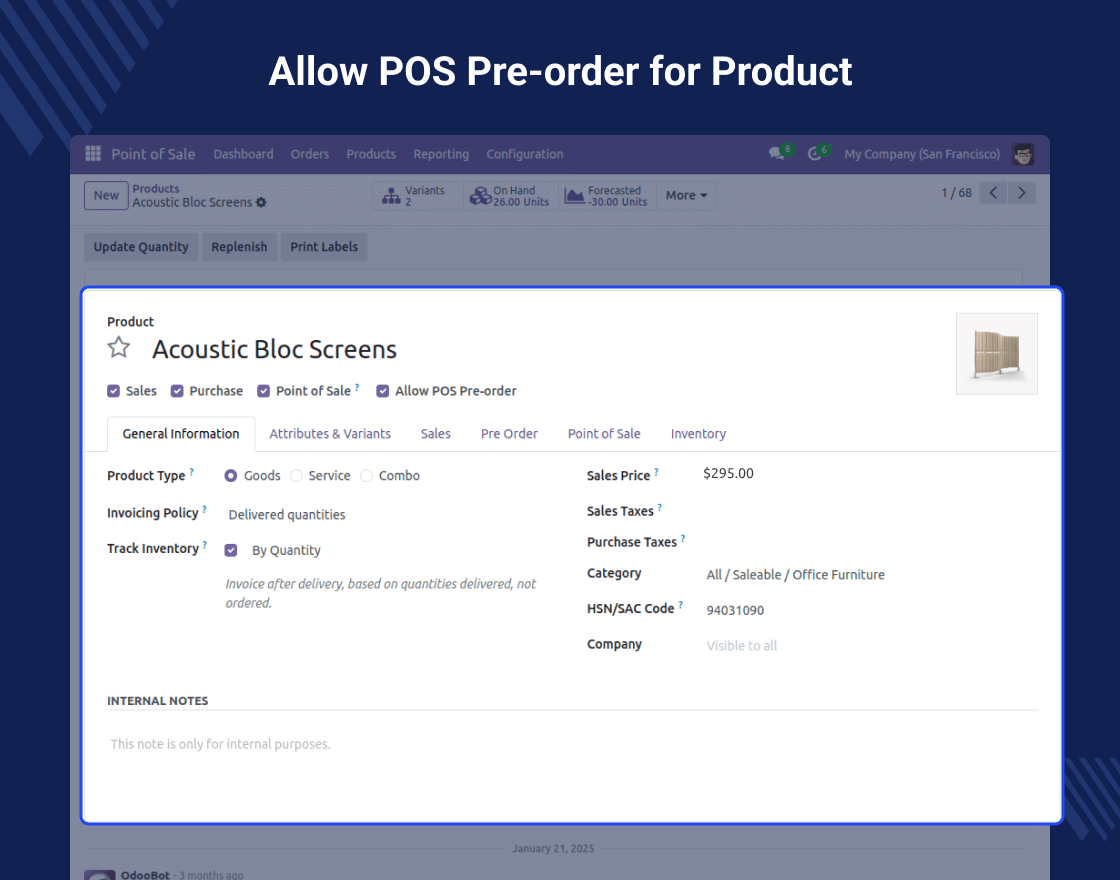Click Products breadcrumb link
Viewport: 1120px width, 880px height.
pos(156,189)
